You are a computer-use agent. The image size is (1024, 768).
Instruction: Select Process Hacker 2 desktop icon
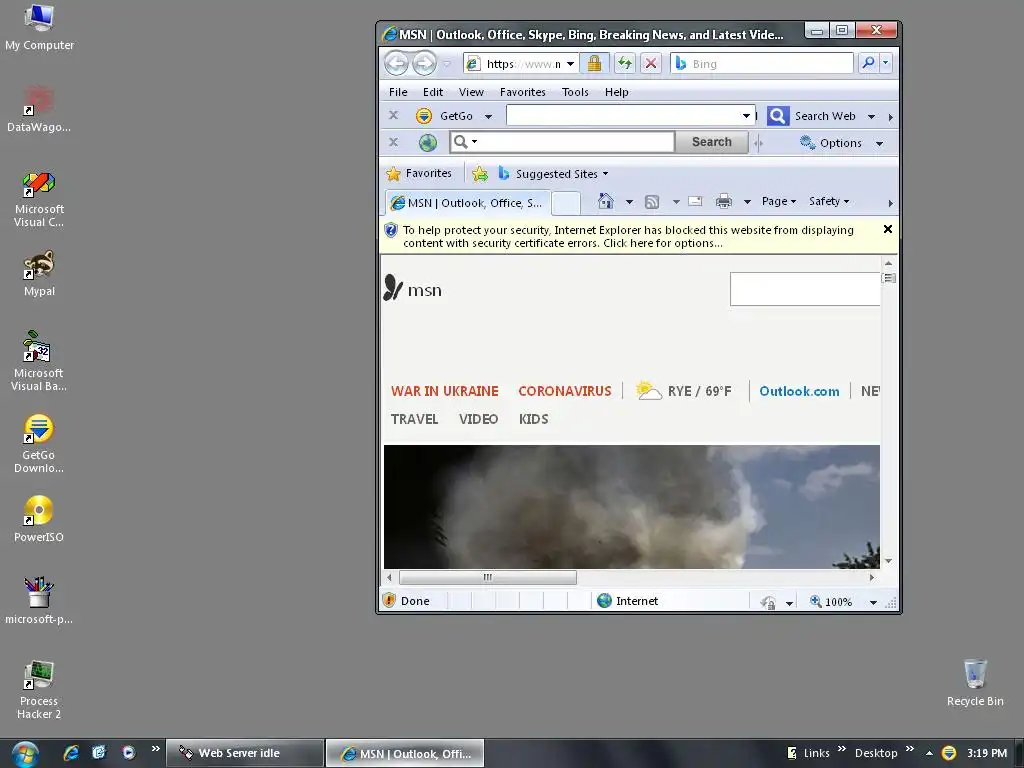39,690
